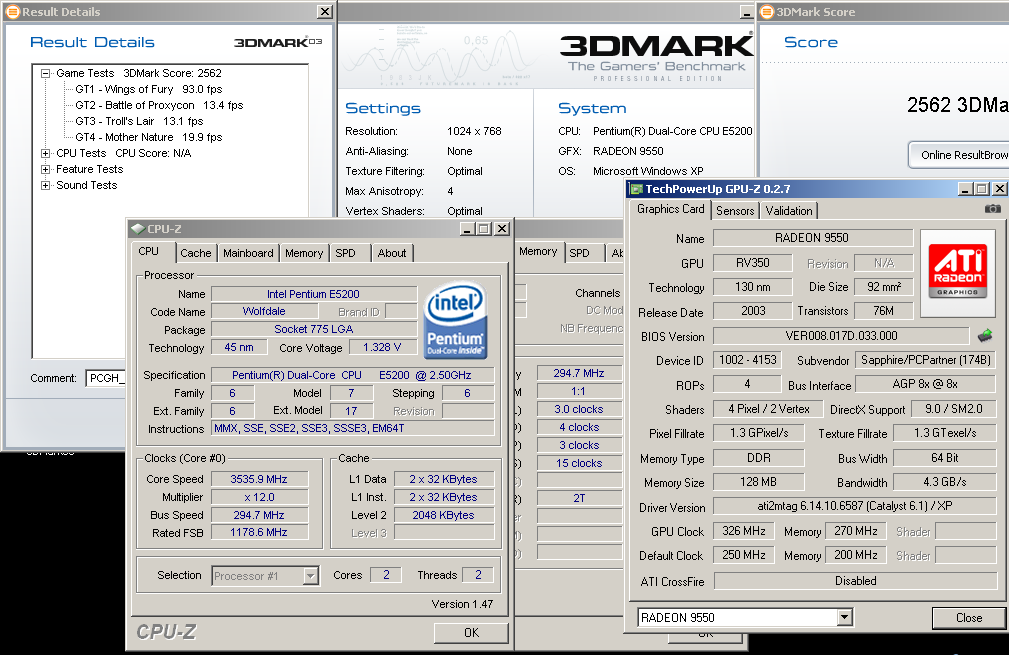The height and width of the screenshot is (655, 1009).
Task: Click the BIOS Version field in GPU-Z
Action: [841, 336]
